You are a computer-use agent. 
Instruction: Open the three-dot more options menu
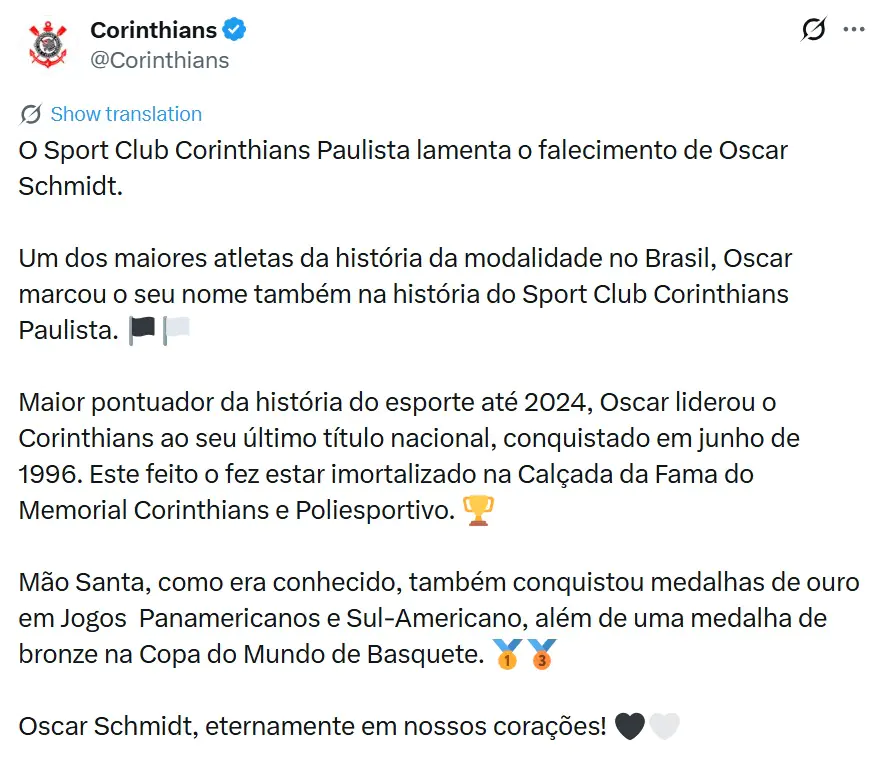854,30
